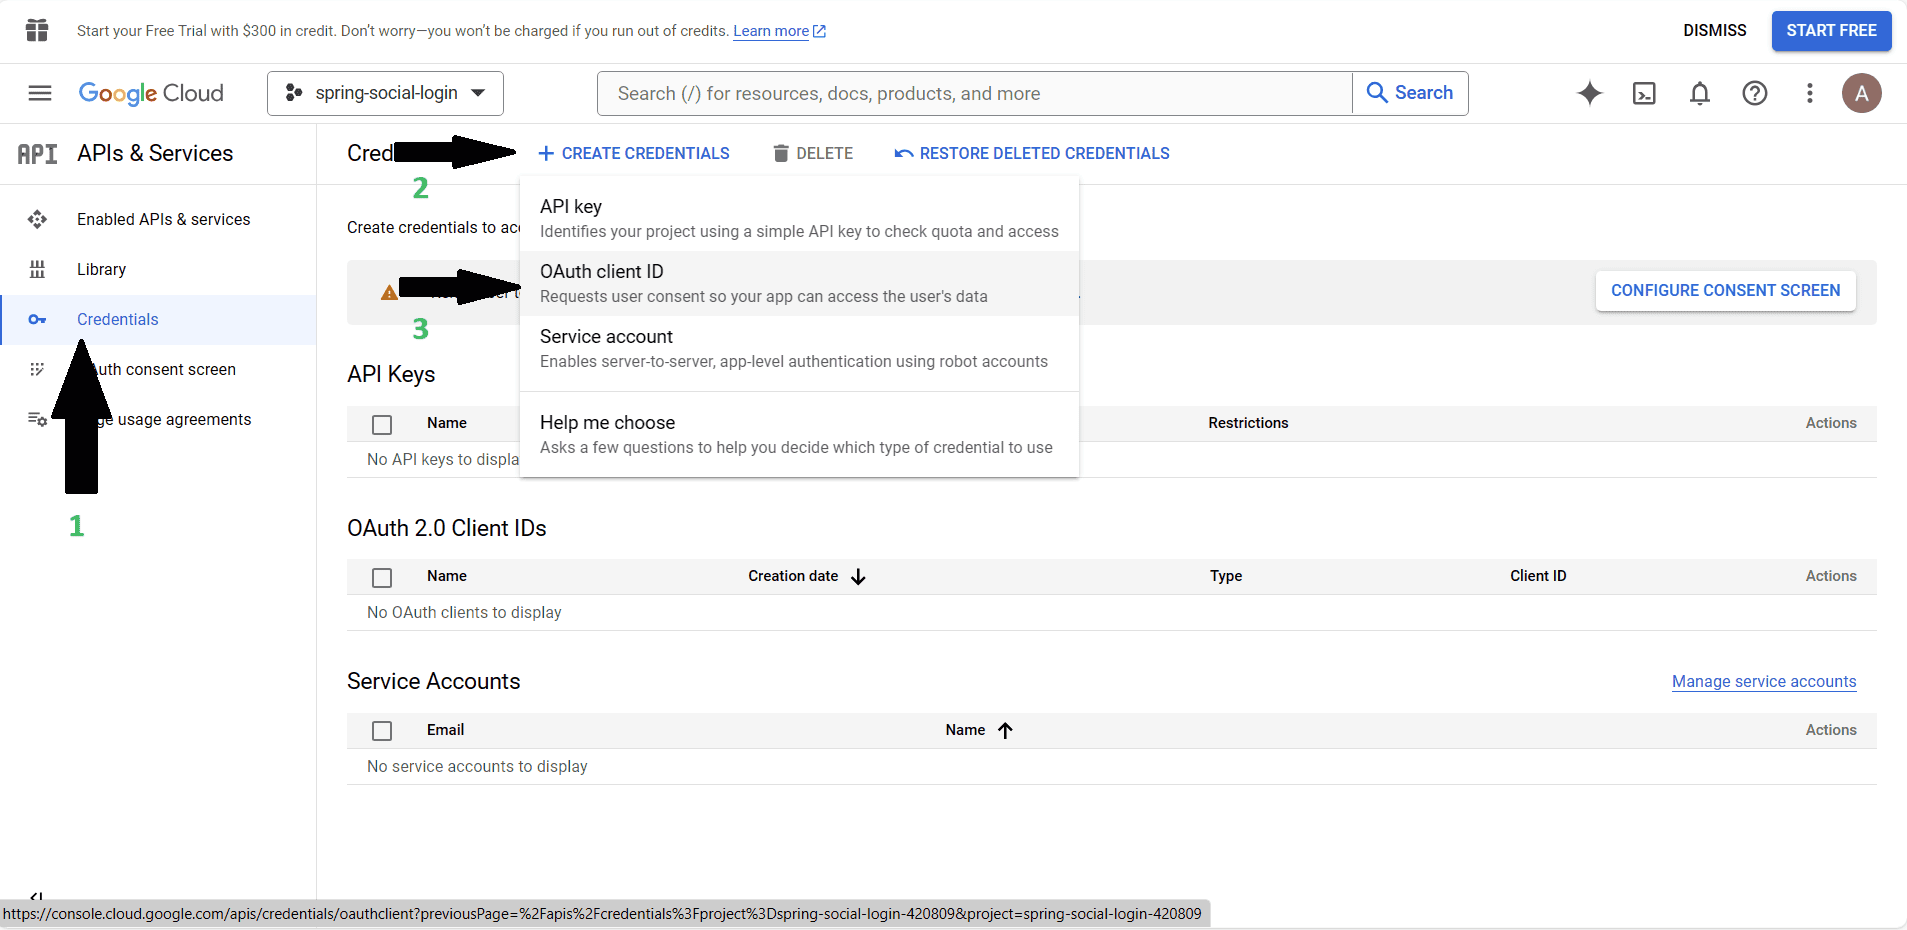Image resolution: width=1907 pixels, height=930 pixels.
Task: Open Manage service accounts link
Action: [x=1763, y=681]
